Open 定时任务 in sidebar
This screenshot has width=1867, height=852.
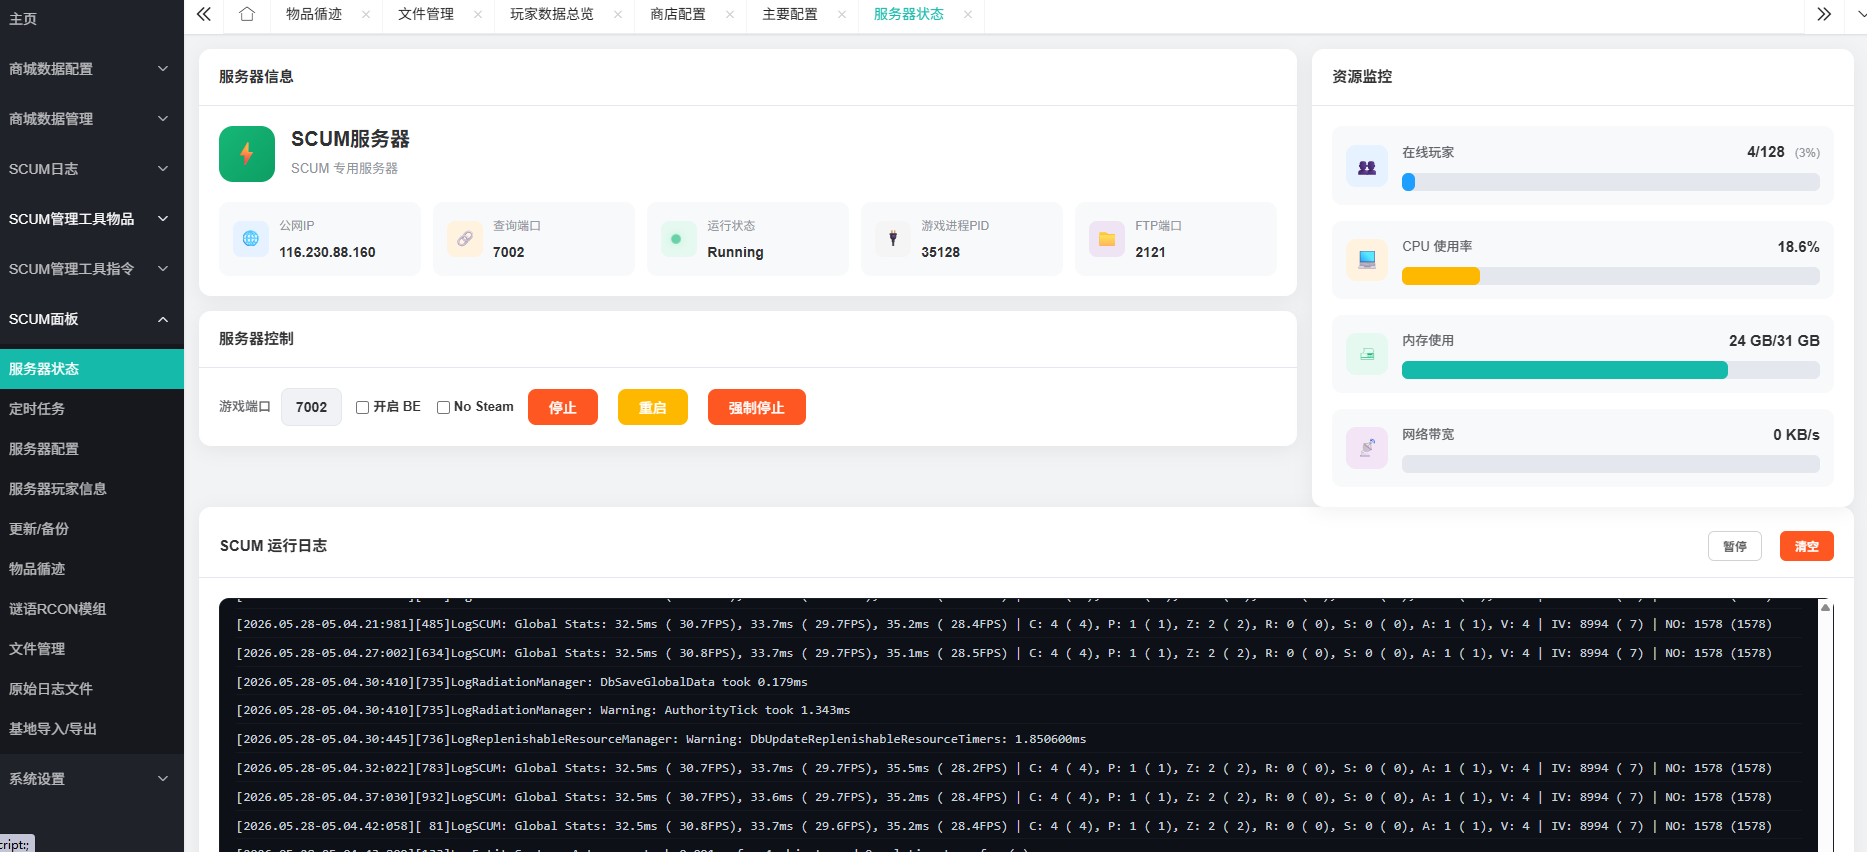point(92,409)
